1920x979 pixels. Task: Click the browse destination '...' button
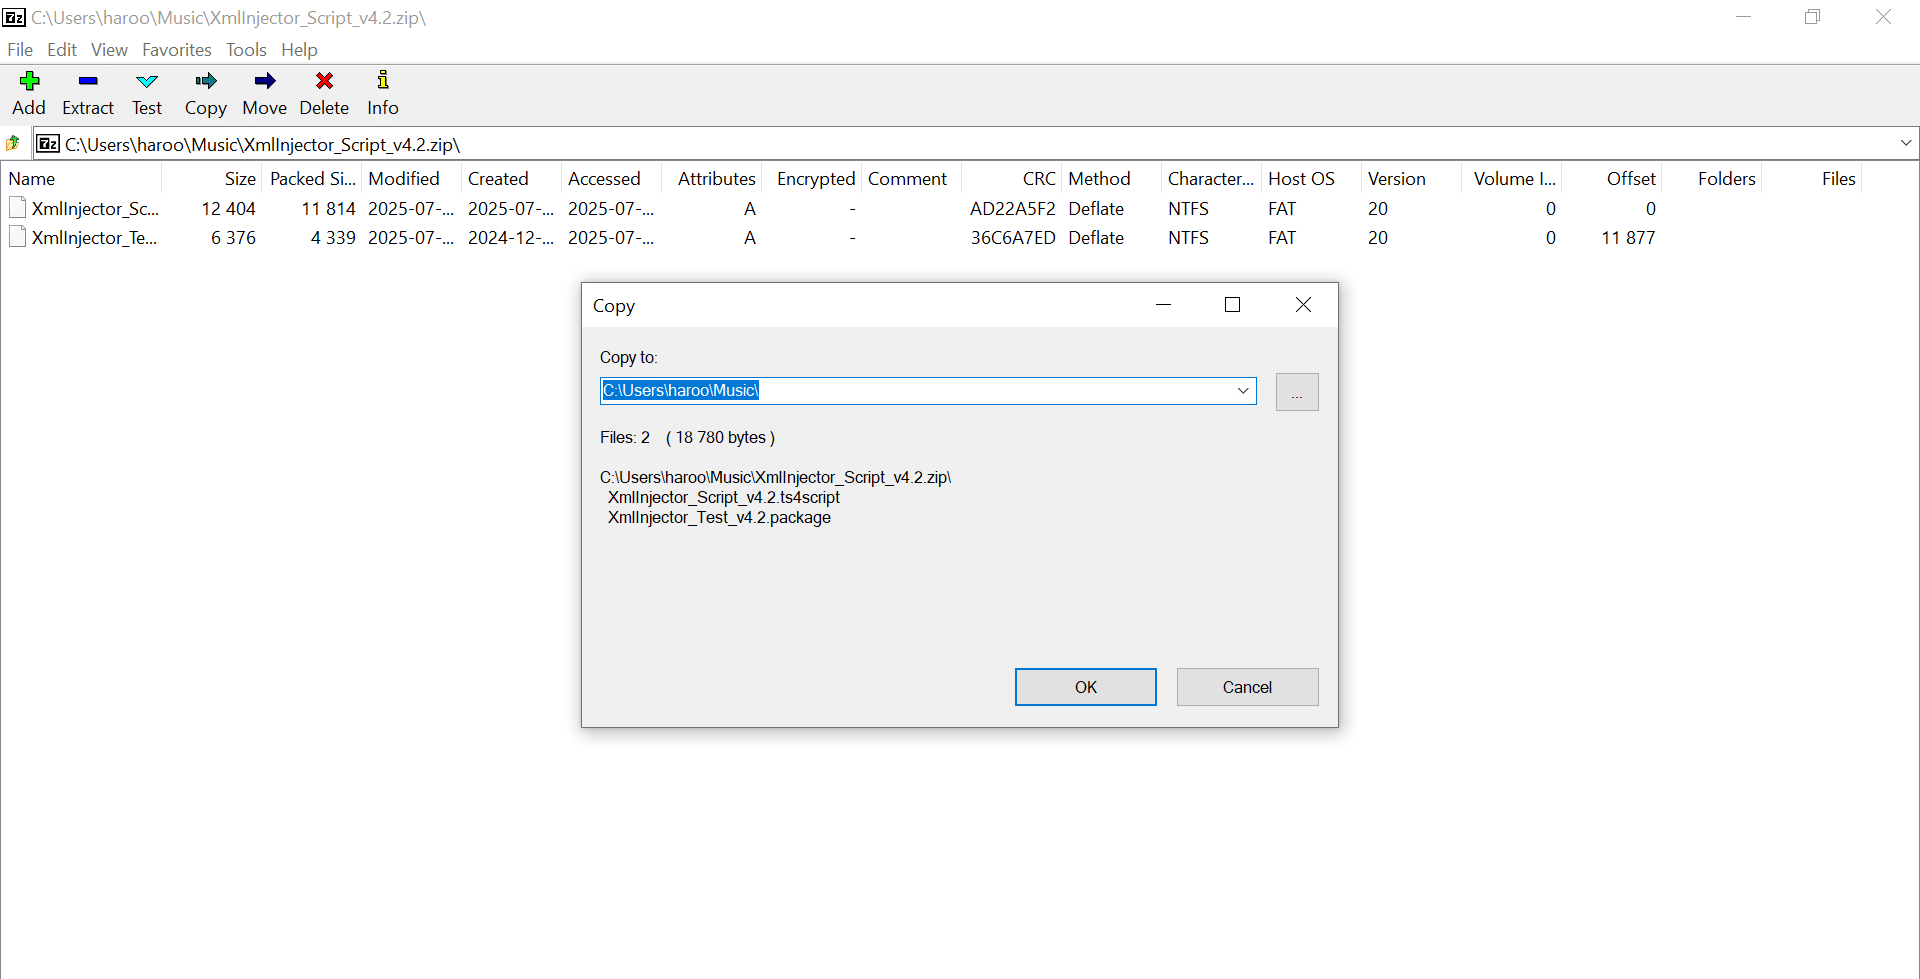(x=1296, y=391)
